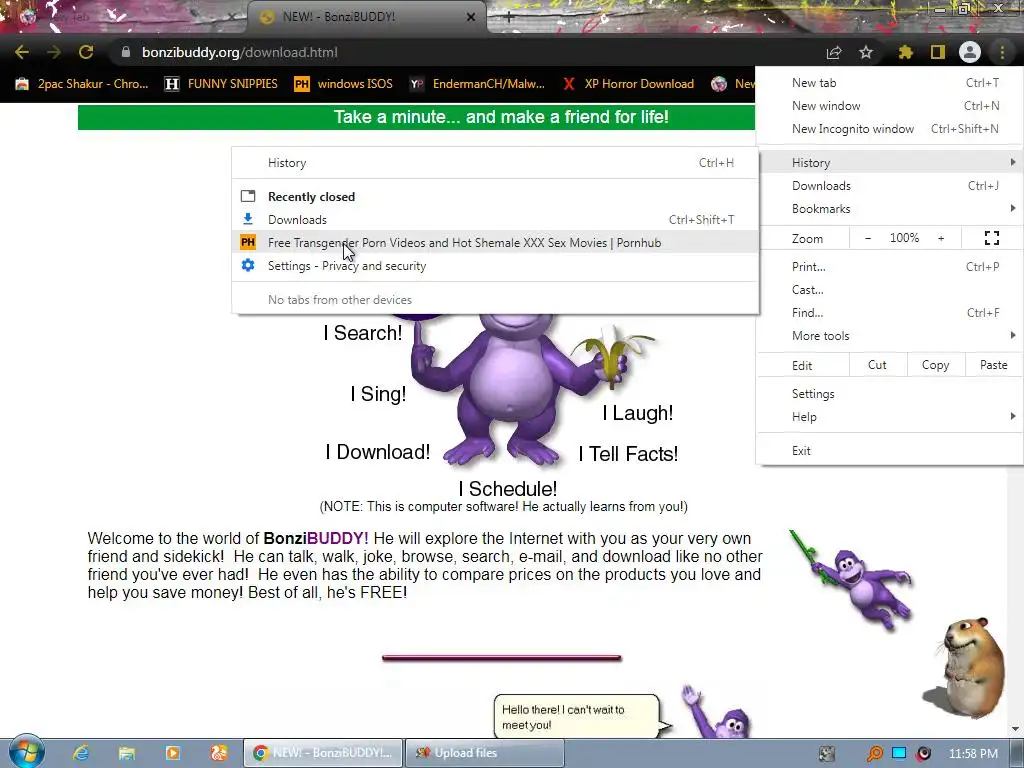Bookmark this page with the star icon
1024x768 pixels.
pyautogui.click(x=866, y=52)
